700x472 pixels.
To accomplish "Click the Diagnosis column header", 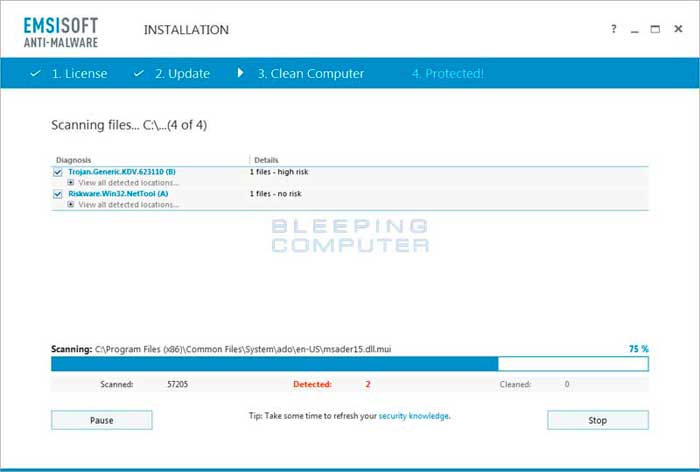I will [73, 160].
